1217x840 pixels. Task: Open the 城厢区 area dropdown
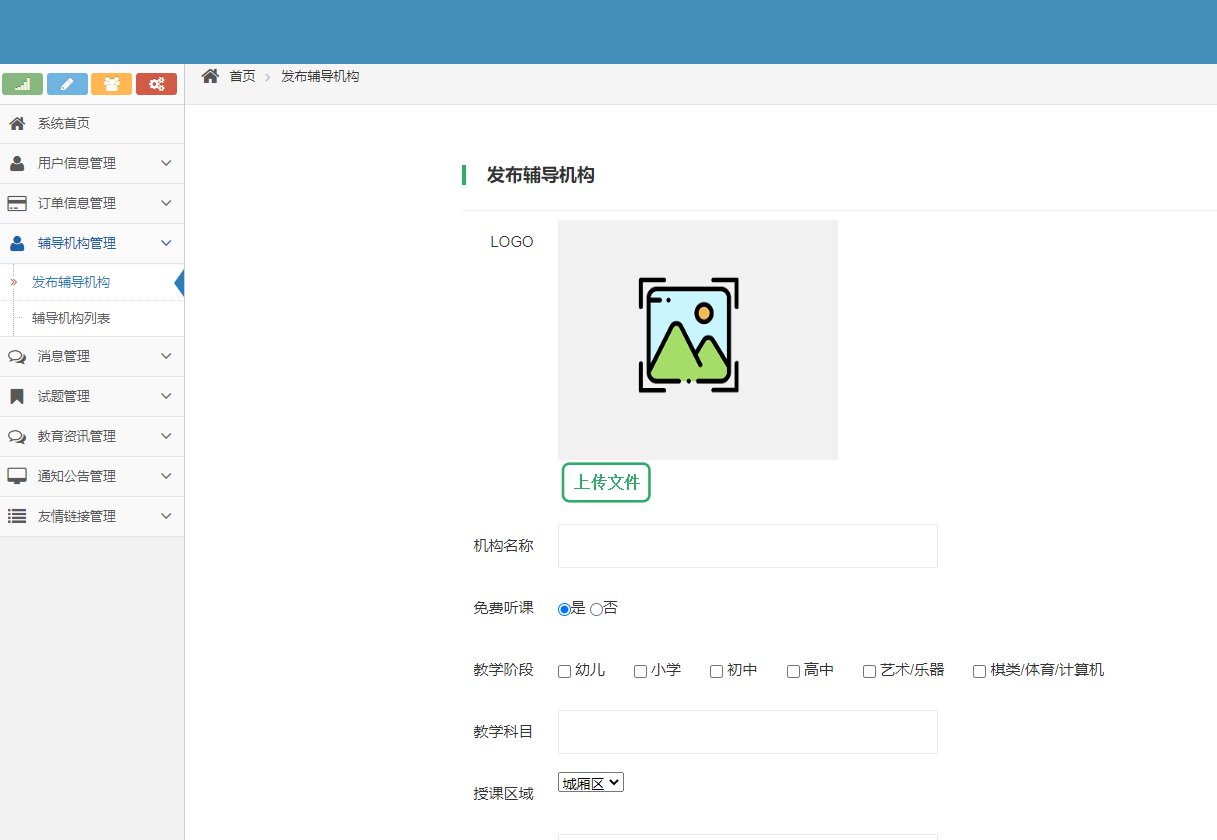pos(591,783)
